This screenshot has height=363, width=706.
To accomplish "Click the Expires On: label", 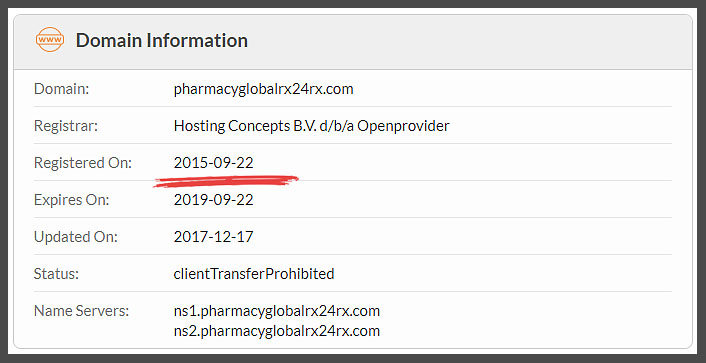I will coord(72,200).
